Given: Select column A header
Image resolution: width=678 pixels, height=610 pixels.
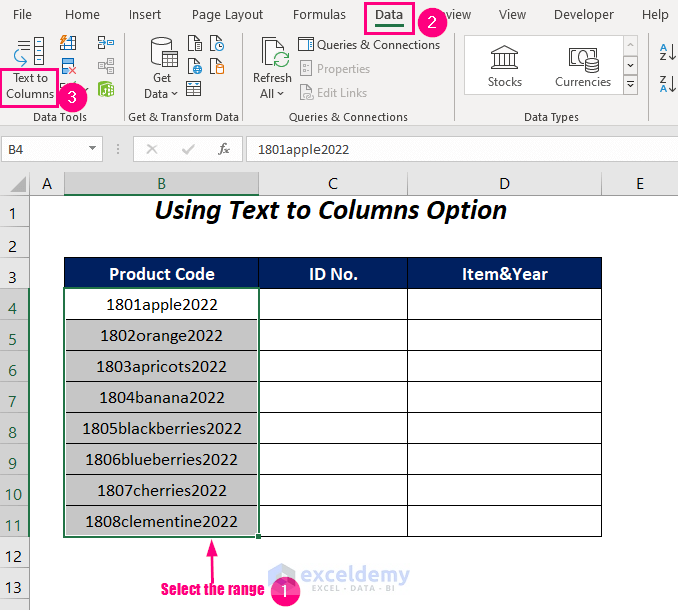Looking at the screenshot, I should click(47, 184).
